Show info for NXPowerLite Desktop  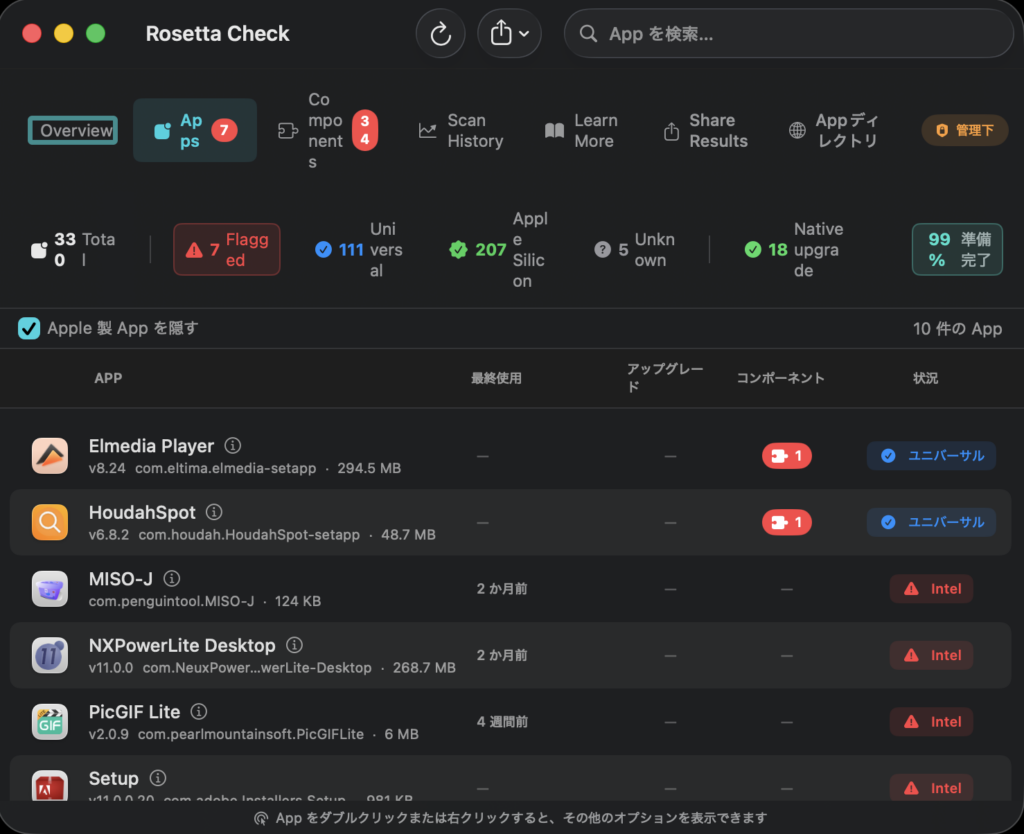tap(295, 645)
